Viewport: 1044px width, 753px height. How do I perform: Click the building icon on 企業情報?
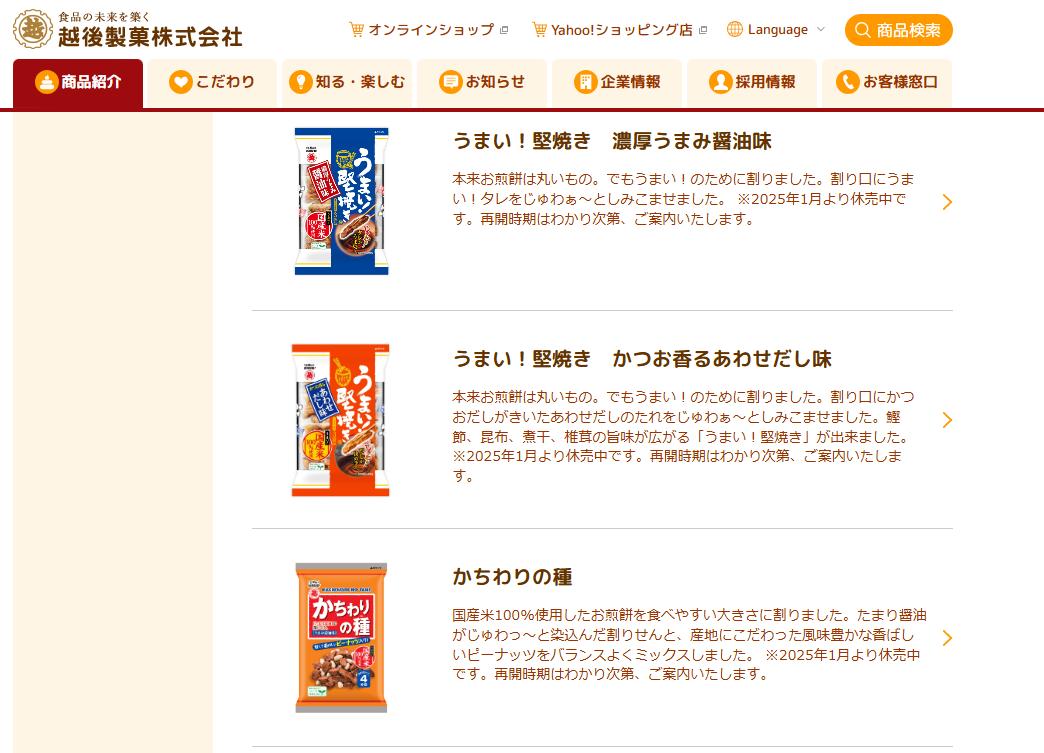pos(585,82)
